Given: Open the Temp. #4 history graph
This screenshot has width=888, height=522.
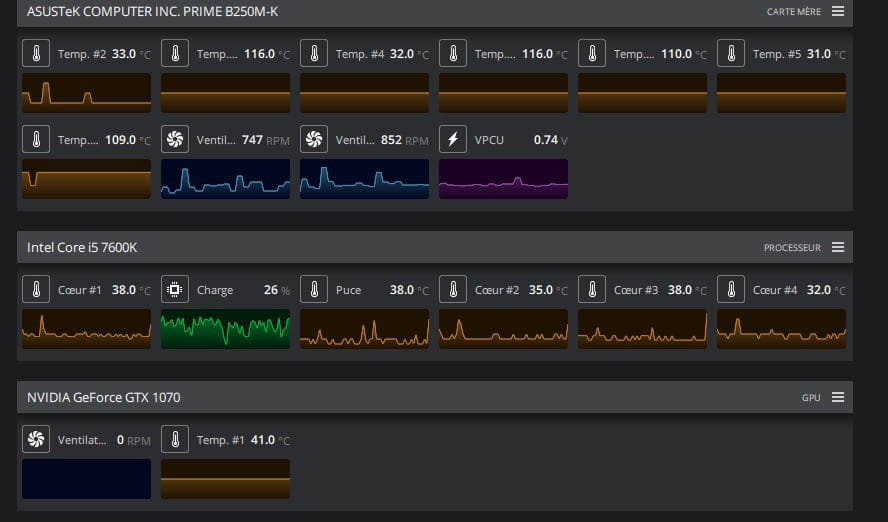Looking at the screenshot, I should click(x=365, y=93).
